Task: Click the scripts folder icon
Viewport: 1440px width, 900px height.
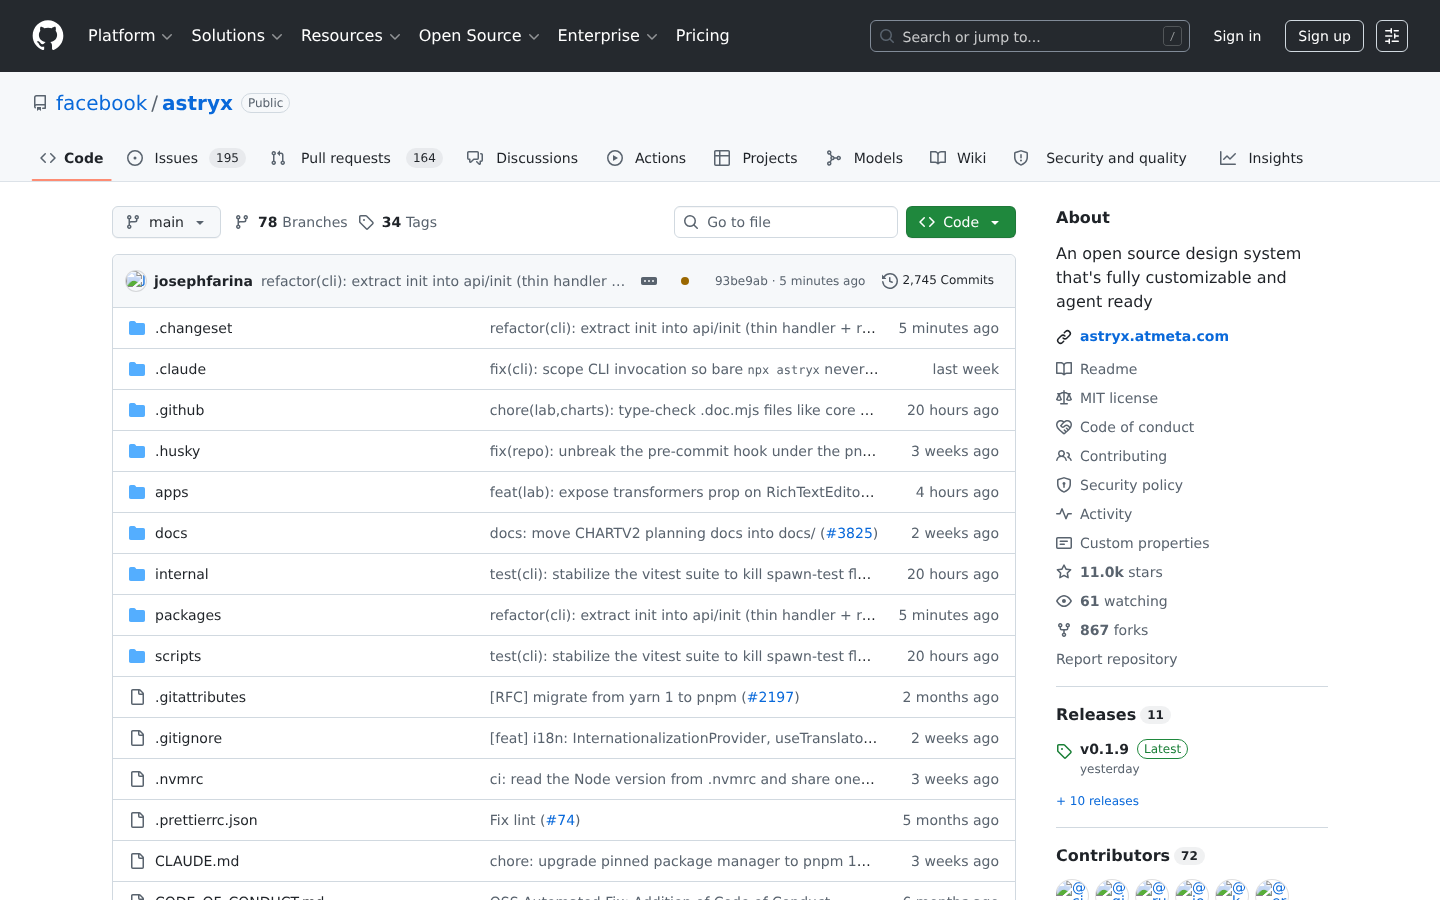Action: point(137,656)
